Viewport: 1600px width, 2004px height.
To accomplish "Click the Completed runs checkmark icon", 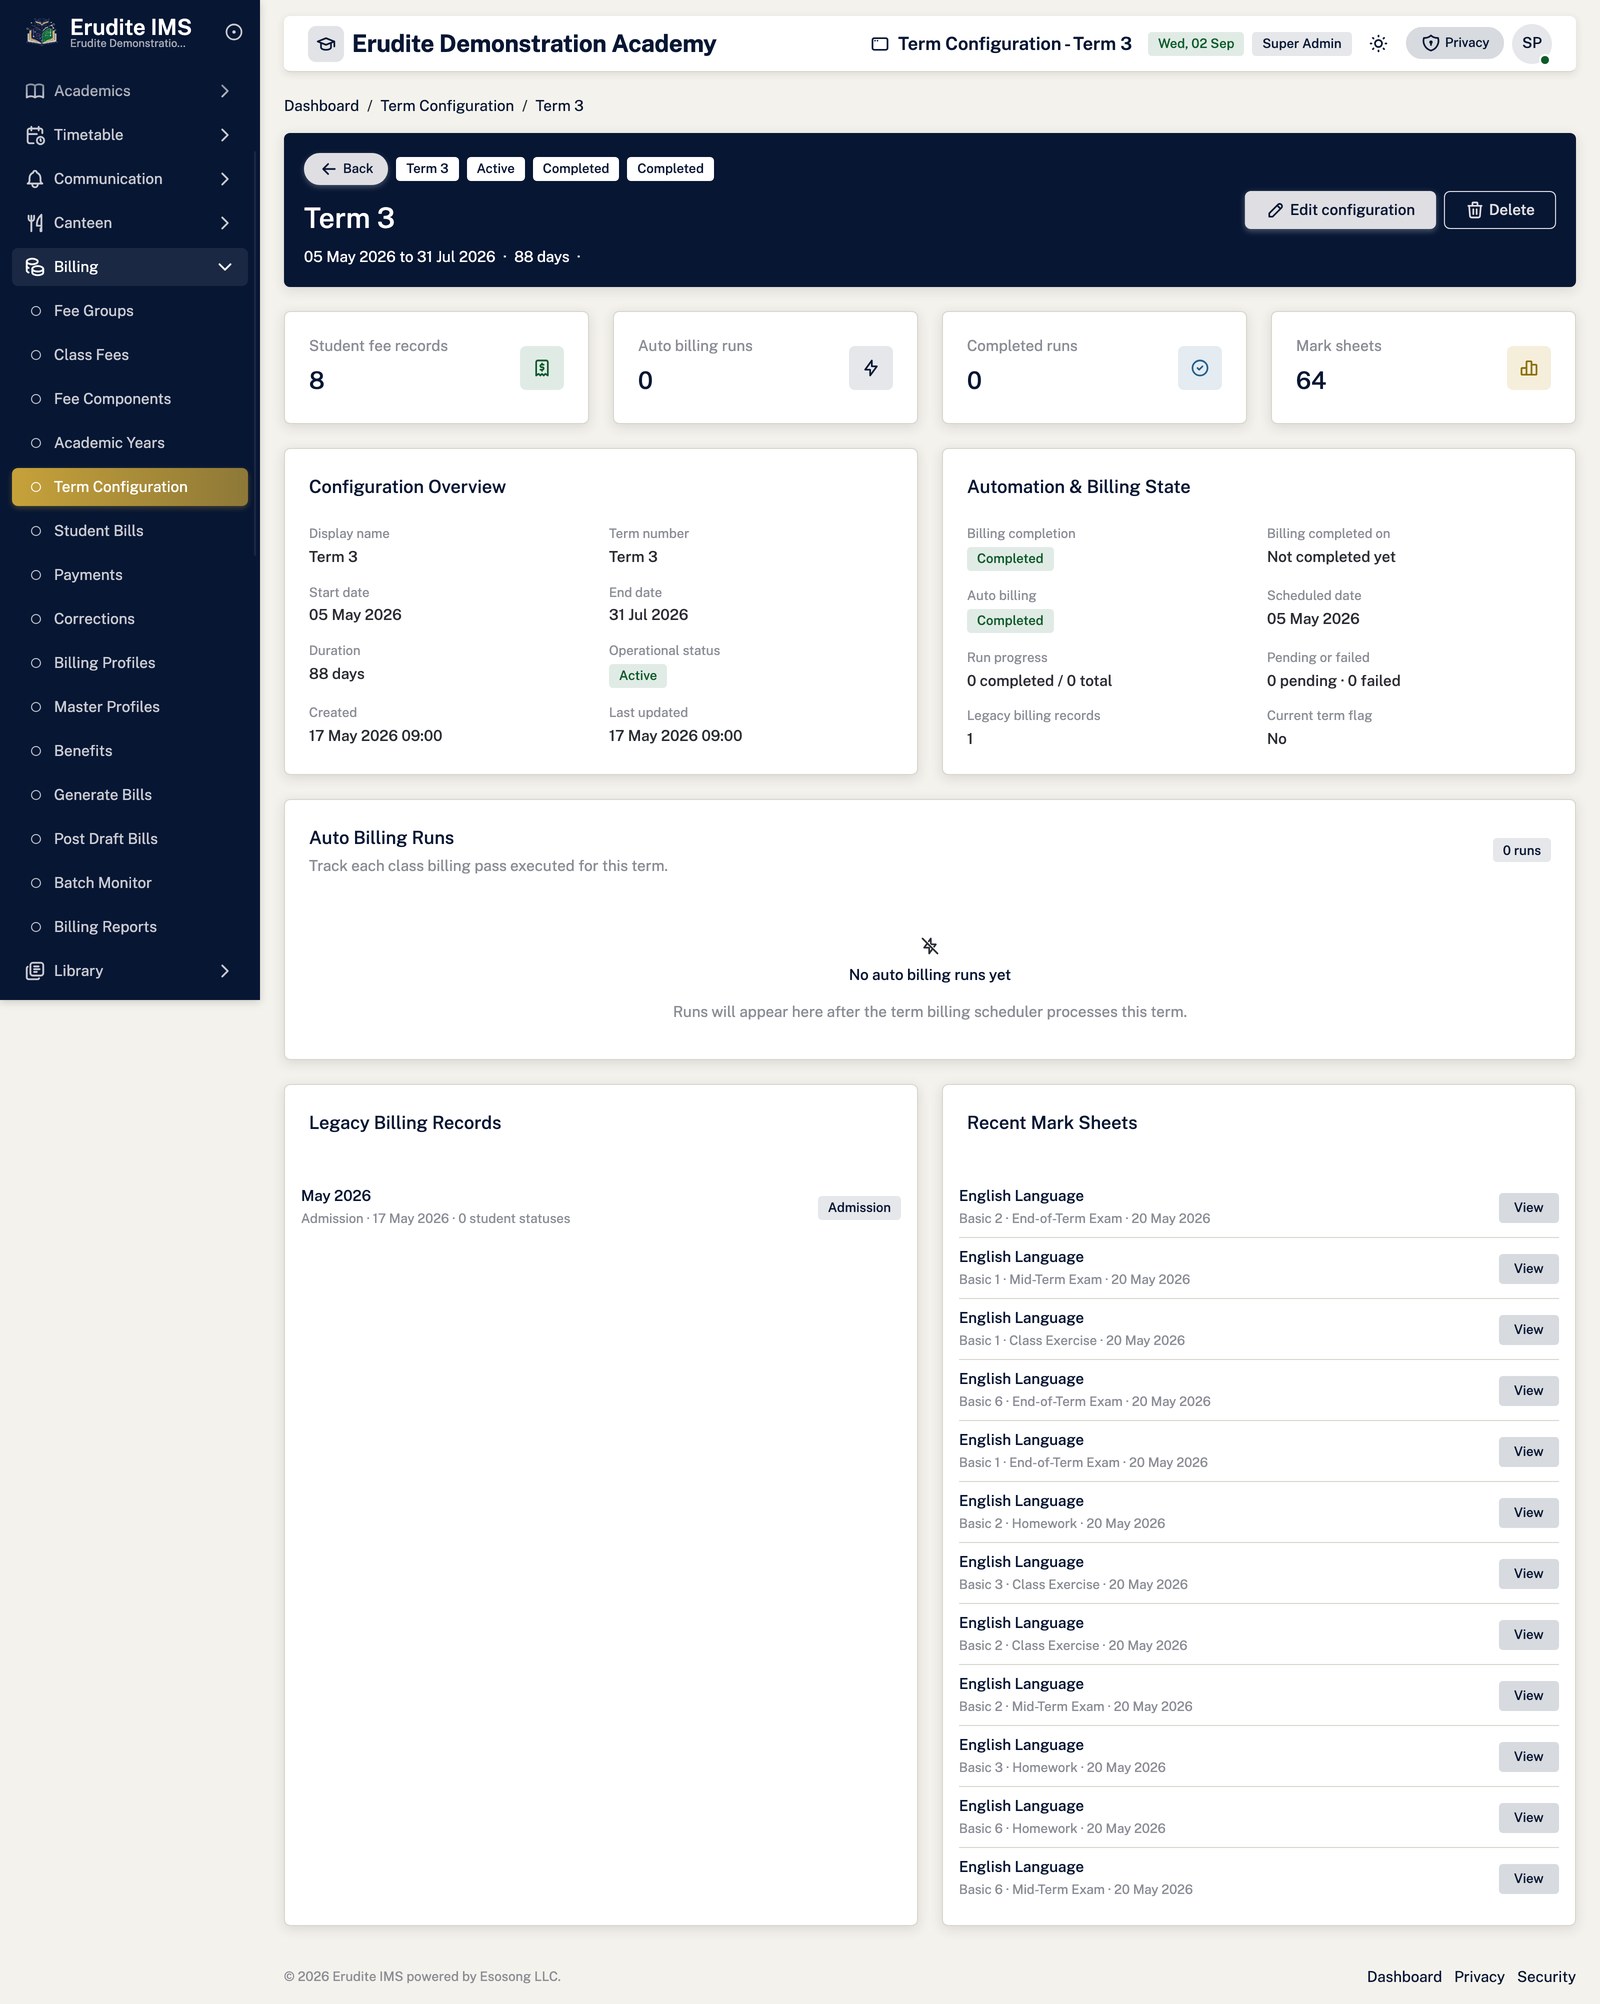I will [x=1200, y=368].
